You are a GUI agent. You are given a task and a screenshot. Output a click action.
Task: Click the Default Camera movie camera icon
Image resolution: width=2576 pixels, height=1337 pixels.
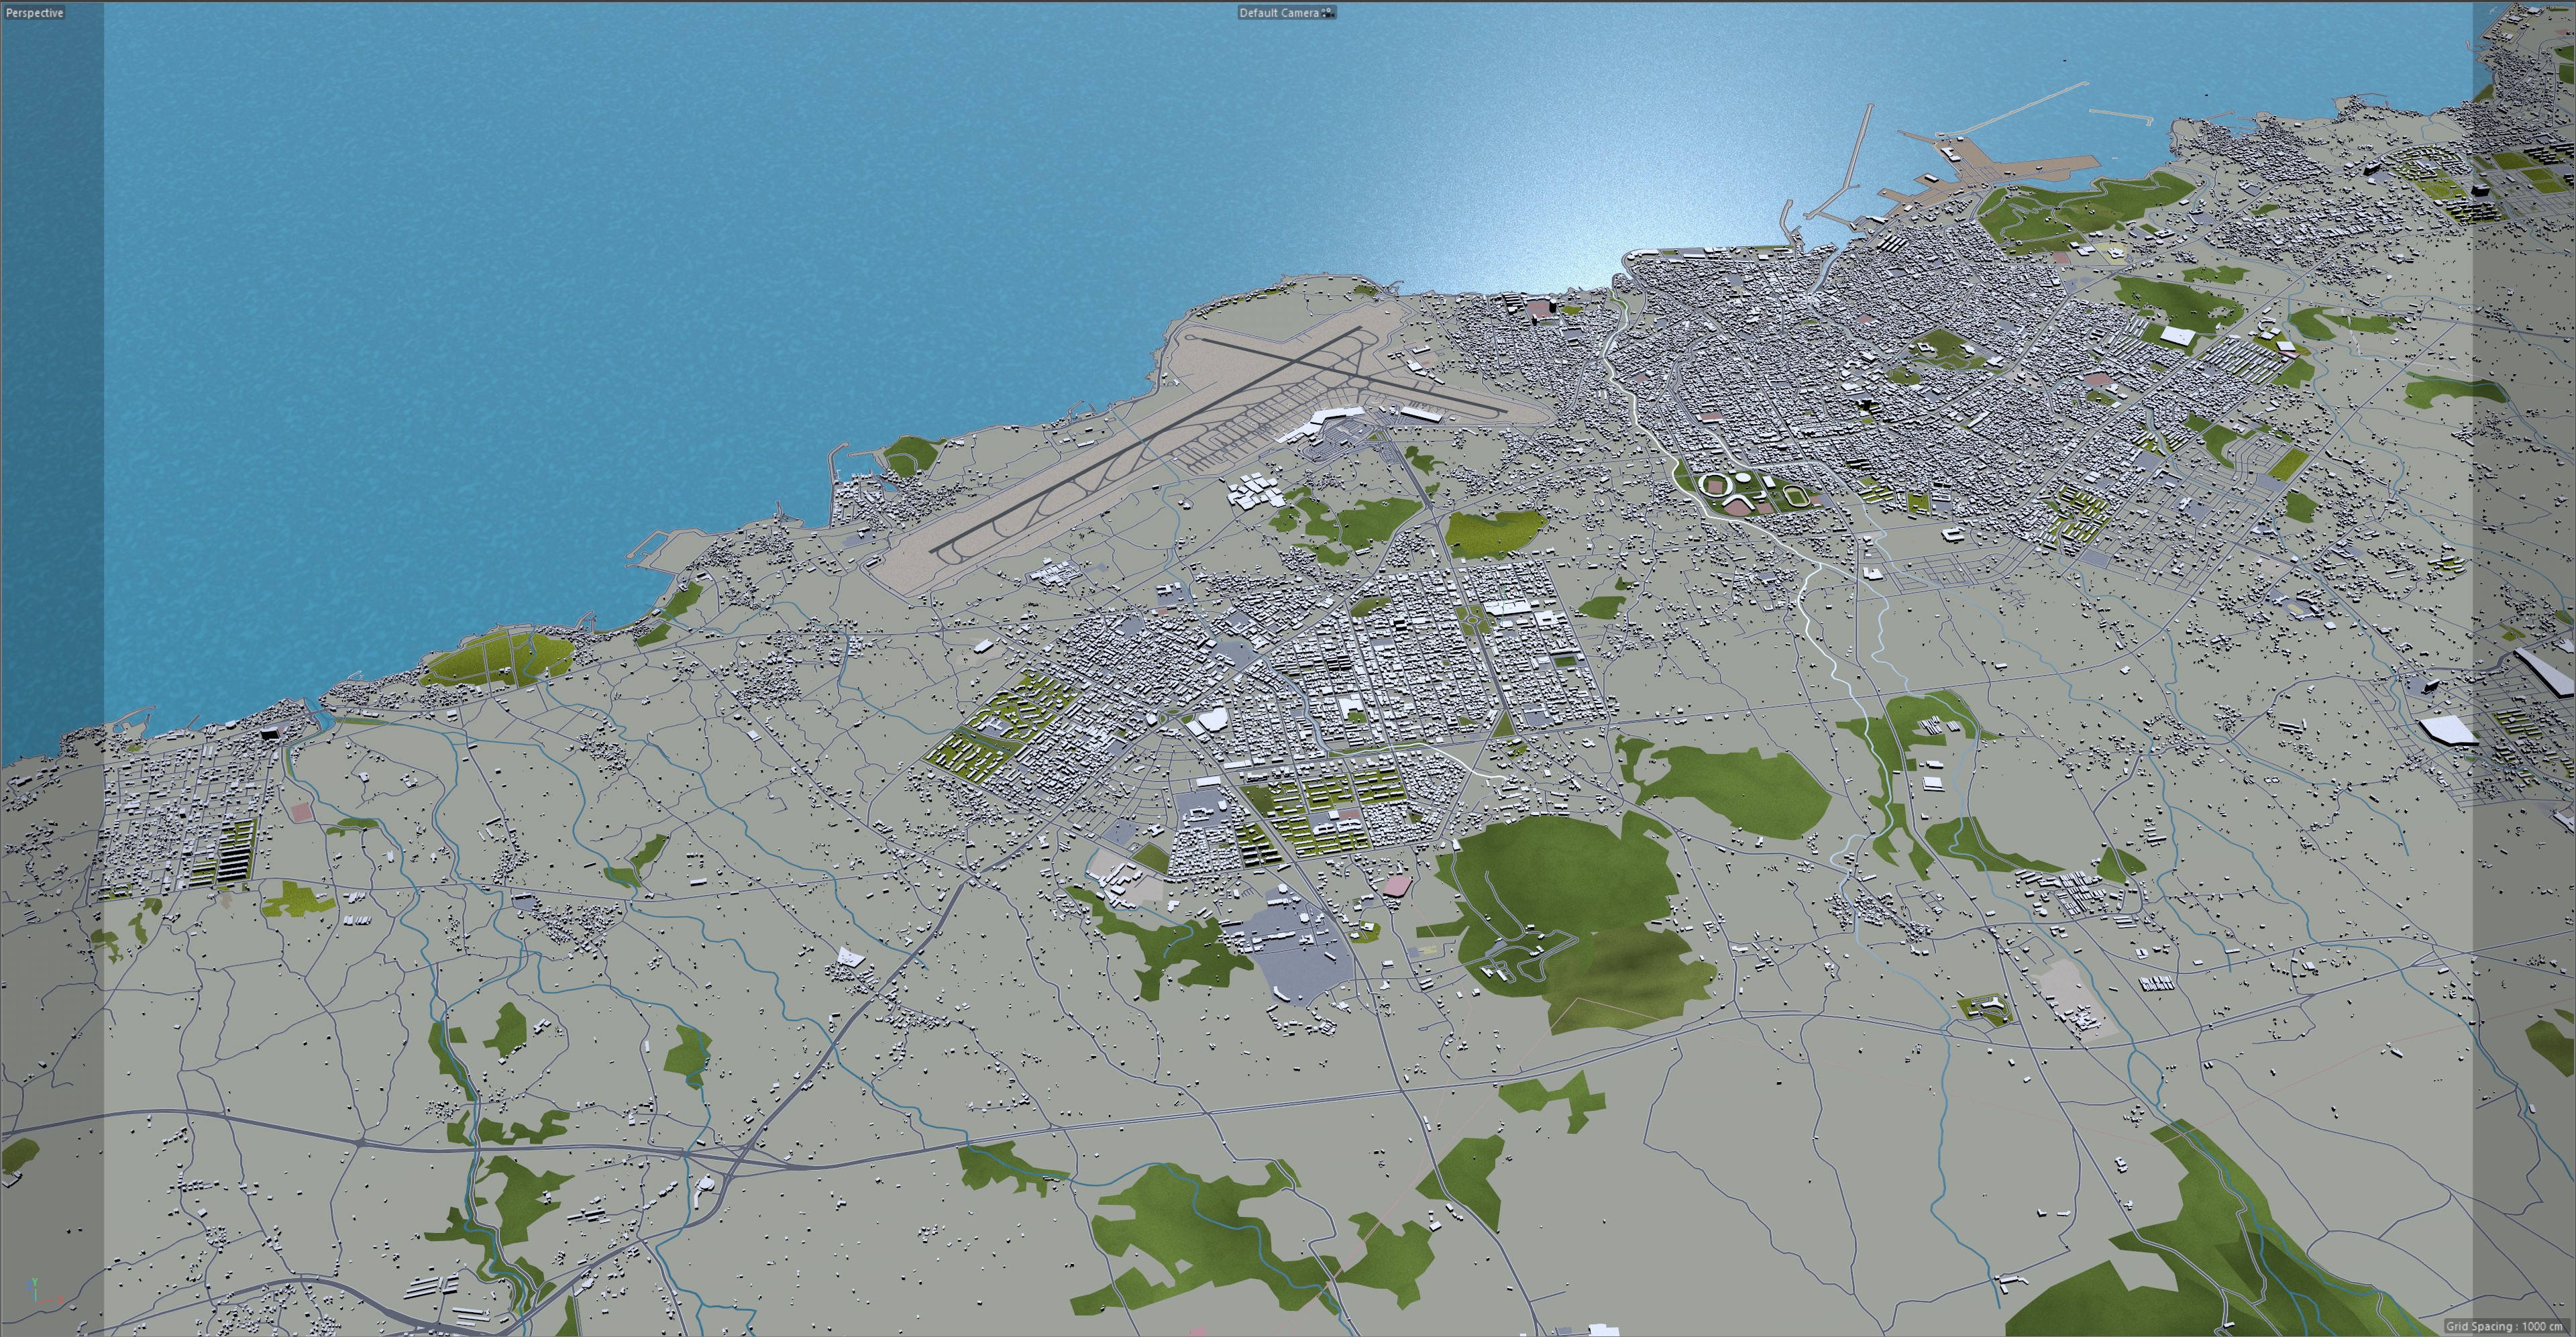click(1328, 13)
